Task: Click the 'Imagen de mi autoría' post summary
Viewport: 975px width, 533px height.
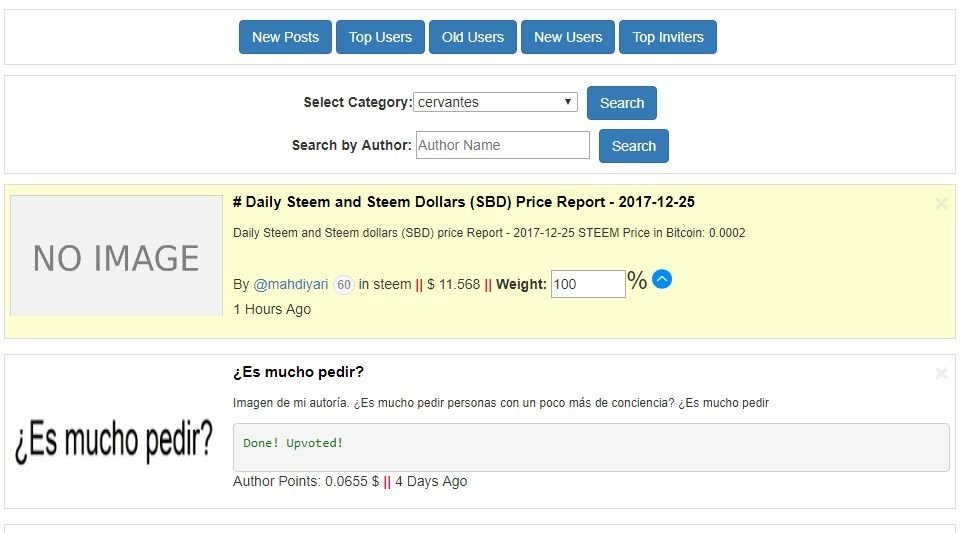Action: (x=501, y=402)
